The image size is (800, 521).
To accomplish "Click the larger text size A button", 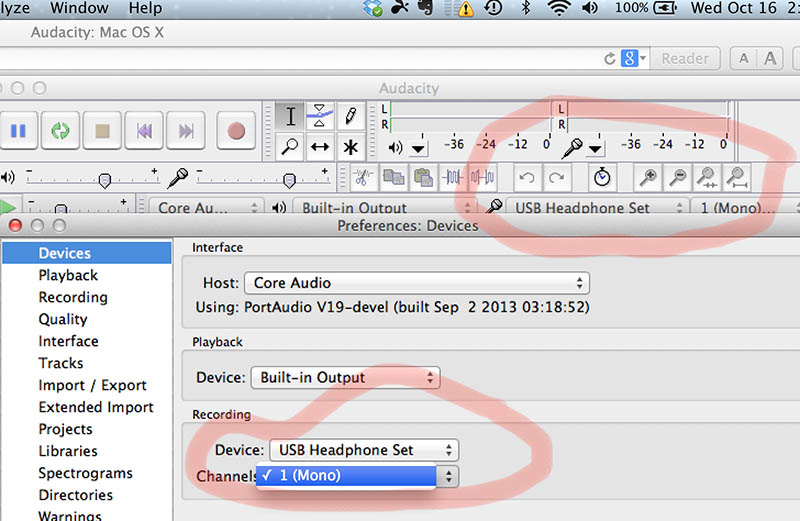I will pyautogui.click(x=770, y=59).
